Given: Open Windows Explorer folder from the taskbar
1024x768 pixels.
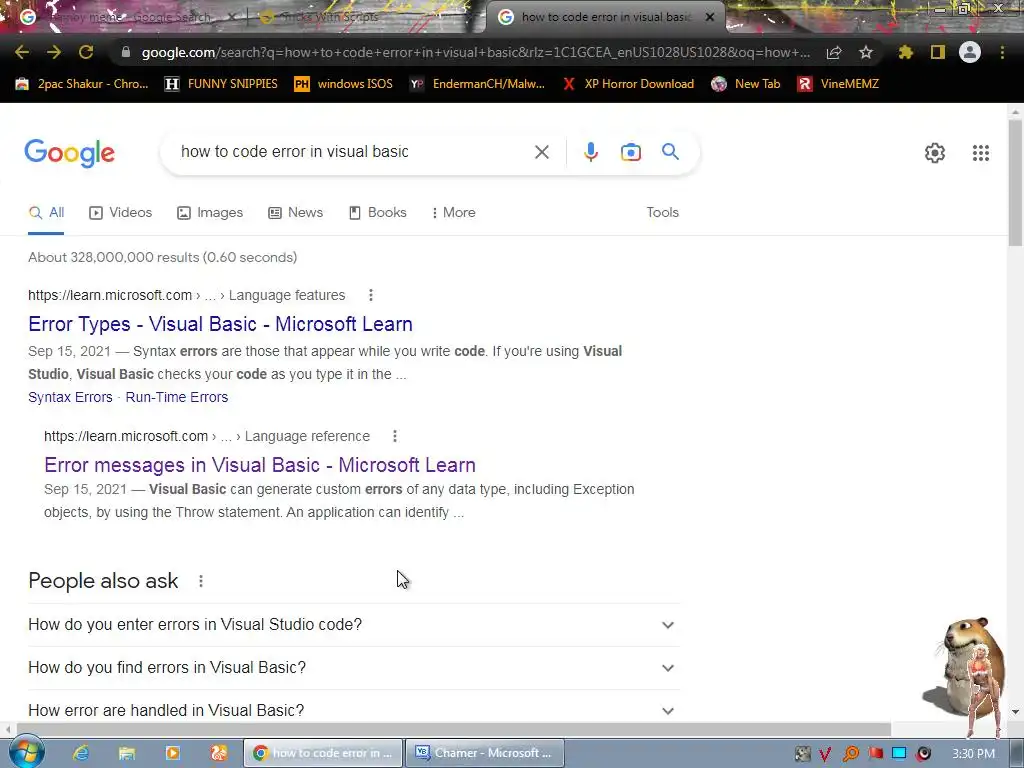Looking at the screenshot, I should tap(127, 753).
